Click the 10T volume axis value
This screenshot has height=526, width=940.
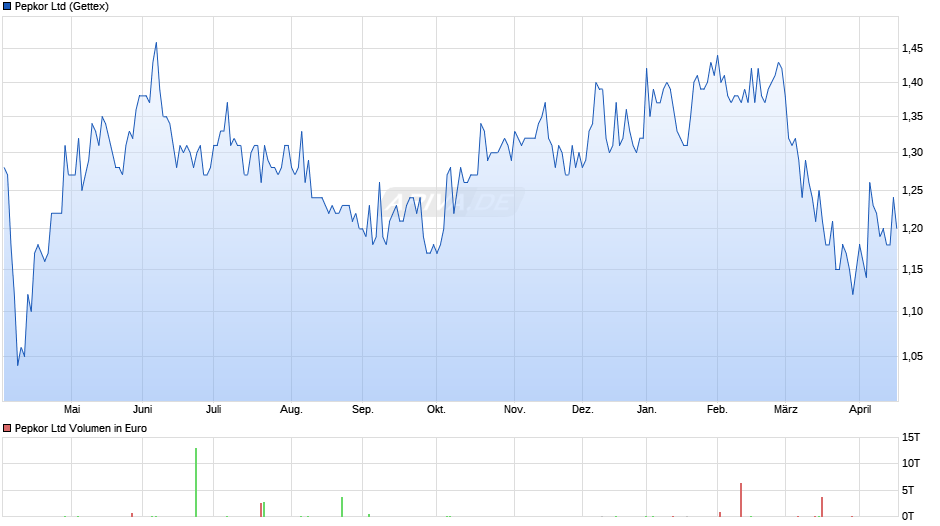click(911, 463)
